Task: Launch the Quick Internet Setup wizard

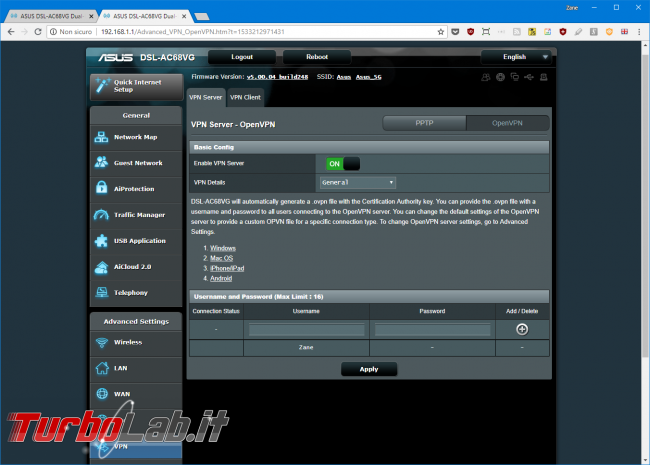Action: point(136,87)
